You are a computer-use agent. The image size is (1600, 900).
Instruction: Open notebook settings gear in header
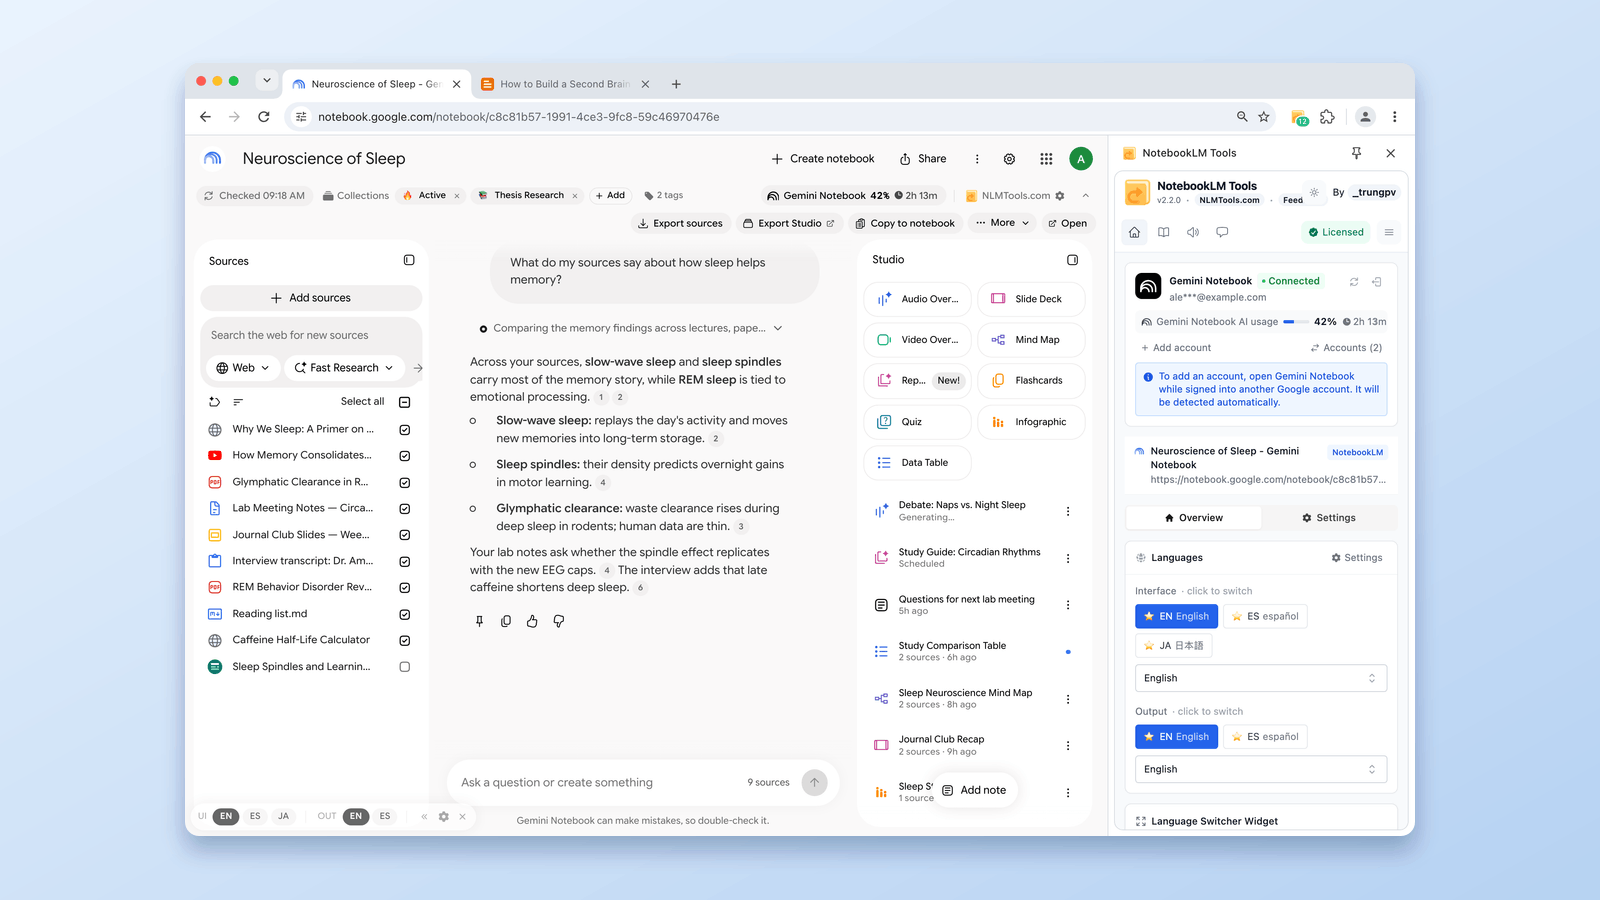click(1010, 159)
